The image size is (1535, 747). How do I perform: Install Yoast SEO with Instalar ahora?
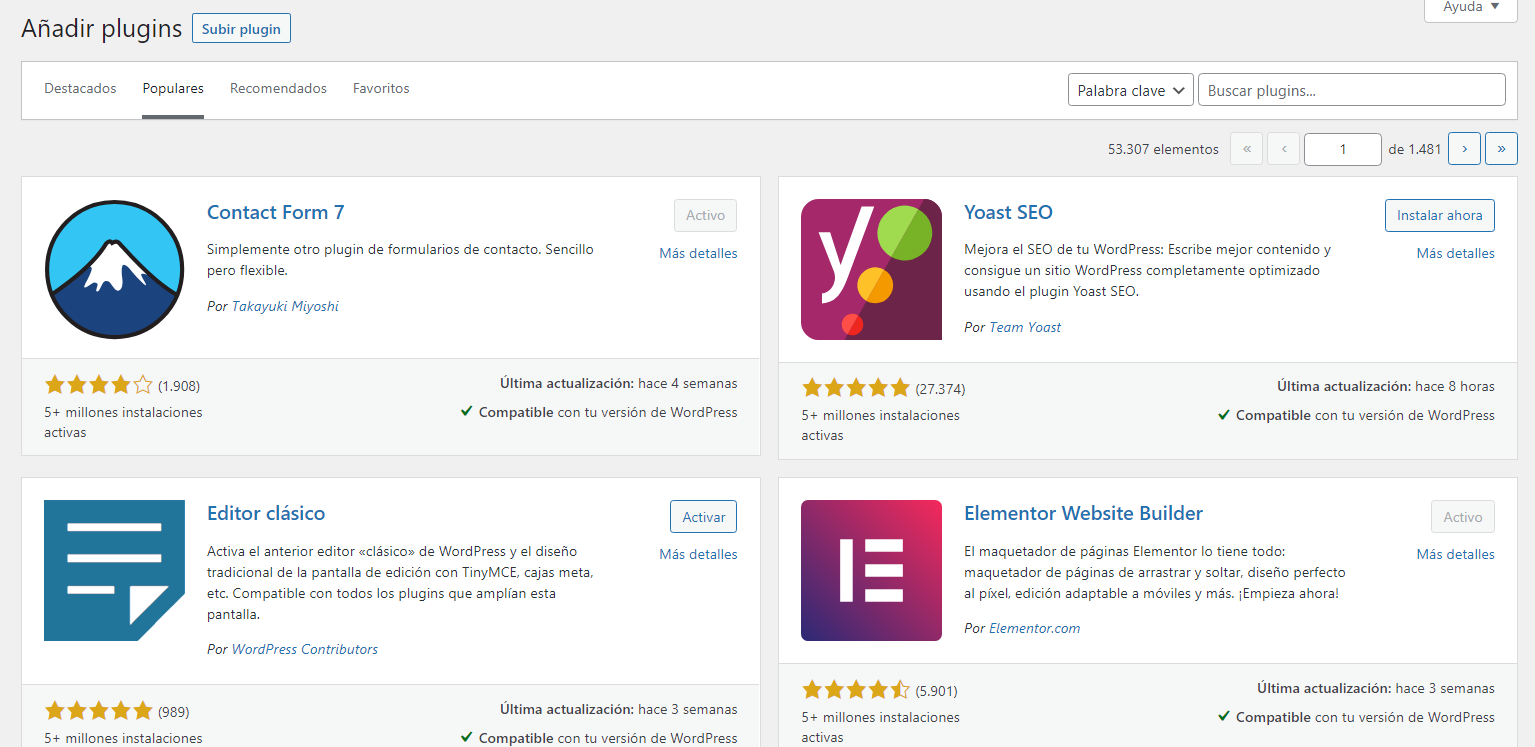(x=1439, y=215)
